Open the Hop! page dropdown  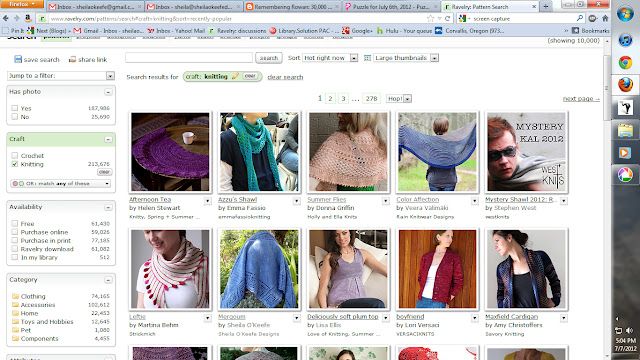398,98
